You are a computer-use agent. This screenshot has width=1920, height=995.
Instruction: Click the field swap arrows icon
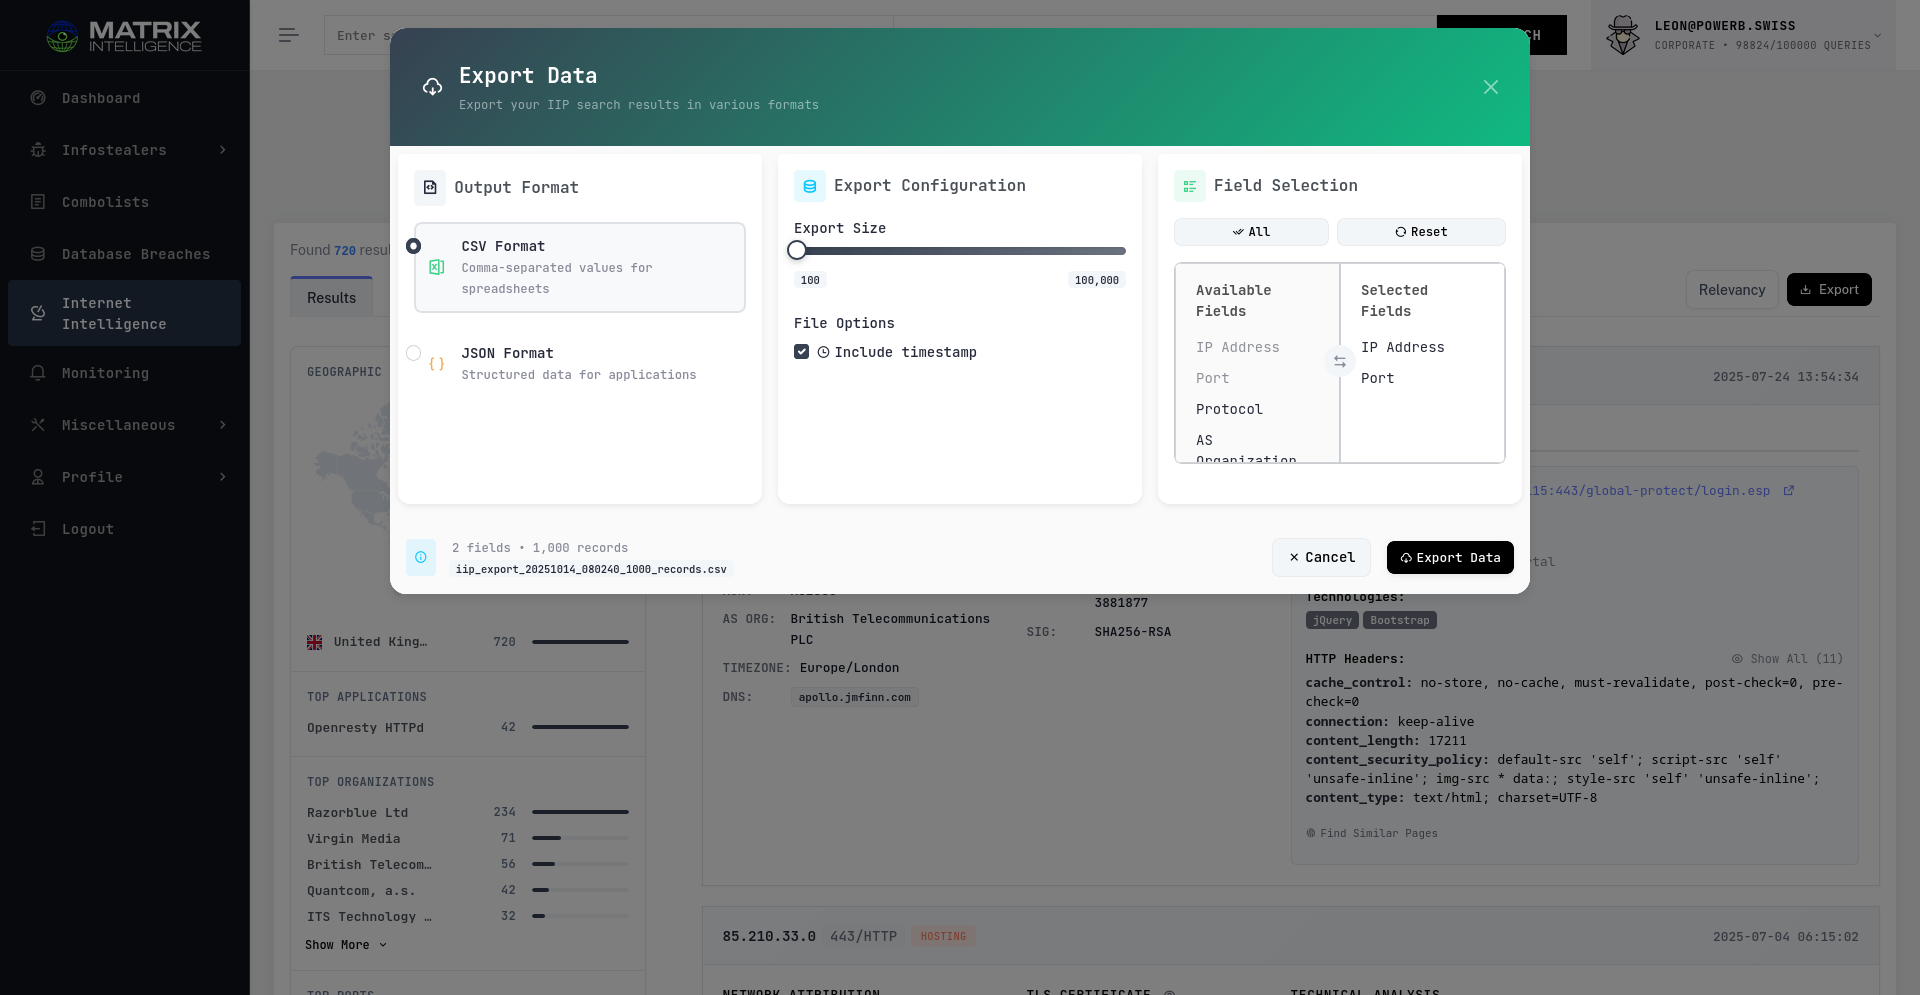click(x=1339, y=362)
